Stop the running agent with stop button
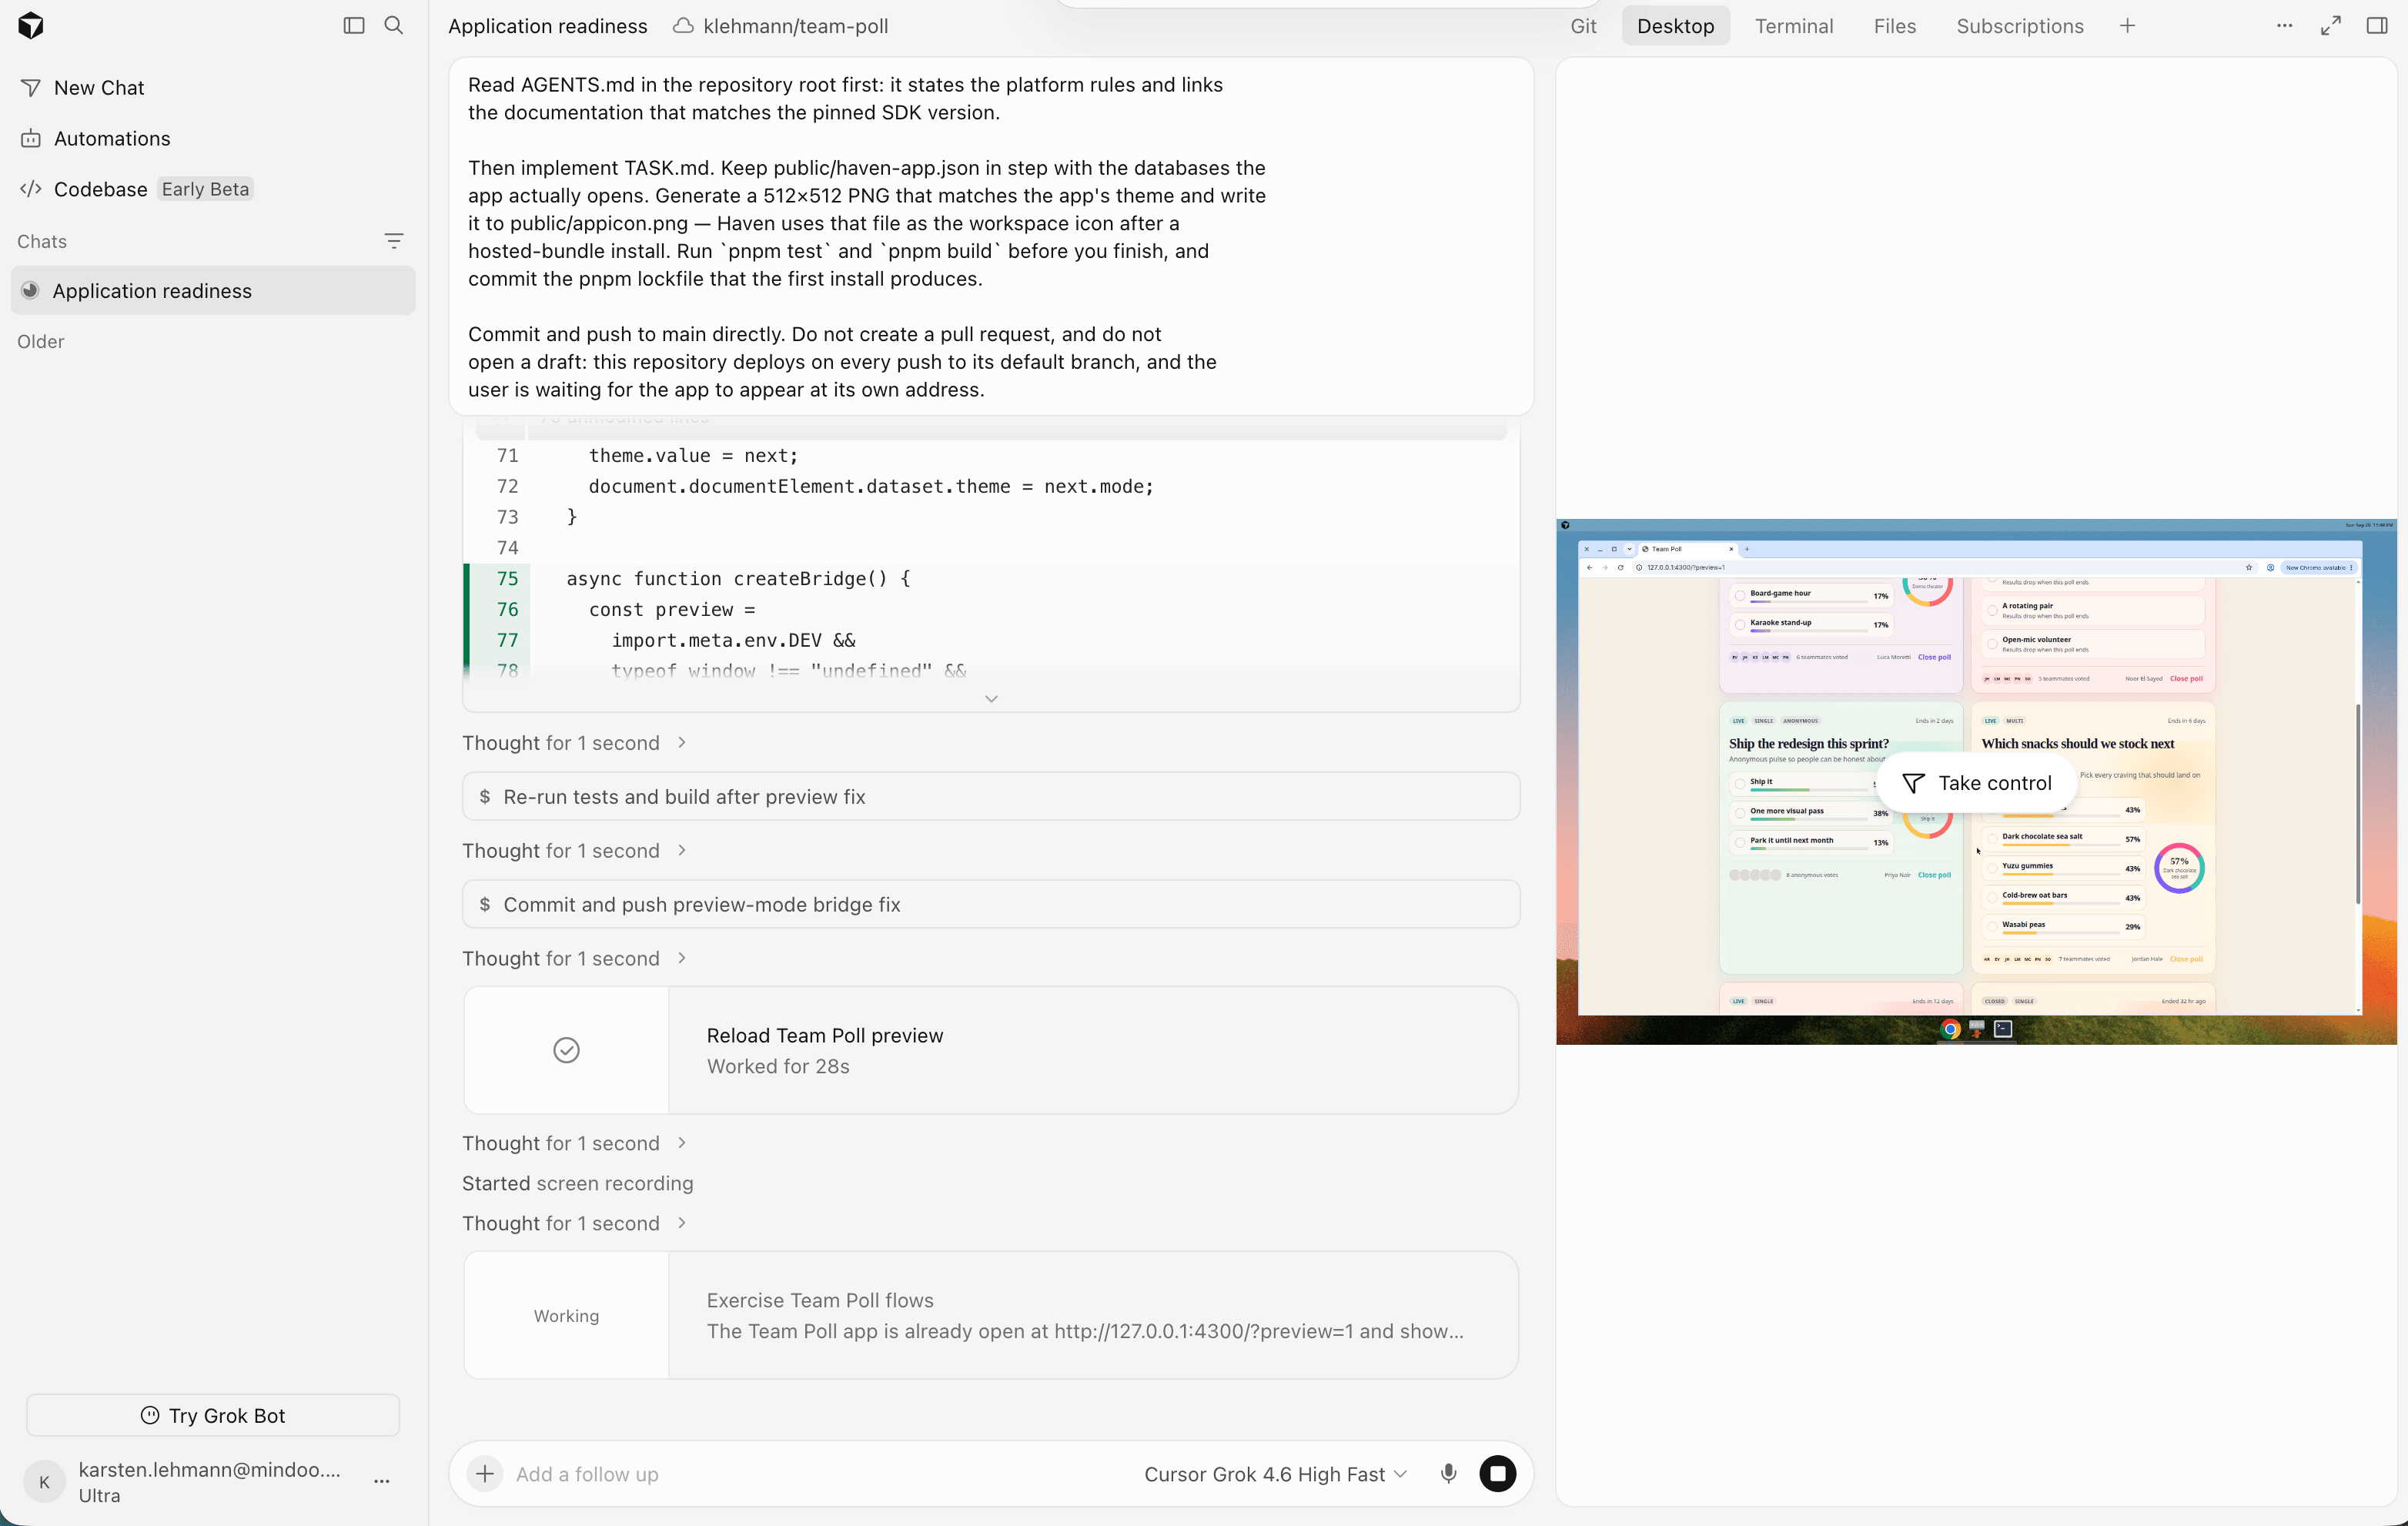Screen dimensions: 2408x1526 (x=1497, y=1473)
